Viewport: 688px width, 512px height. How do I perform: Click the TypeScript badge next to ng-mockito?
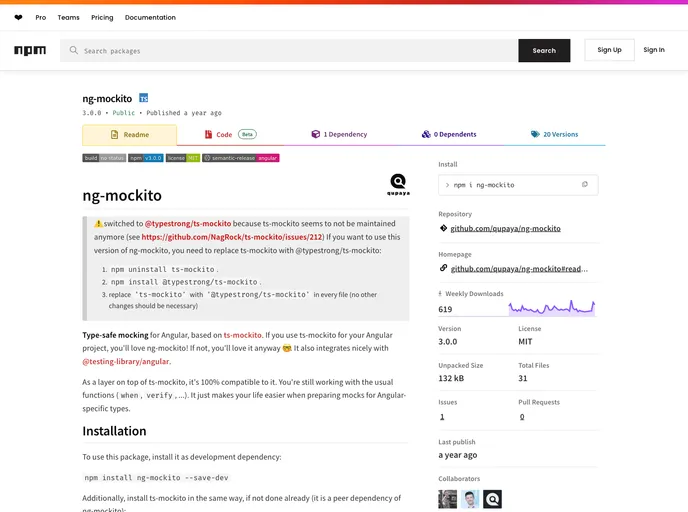(x=143, y=98)
